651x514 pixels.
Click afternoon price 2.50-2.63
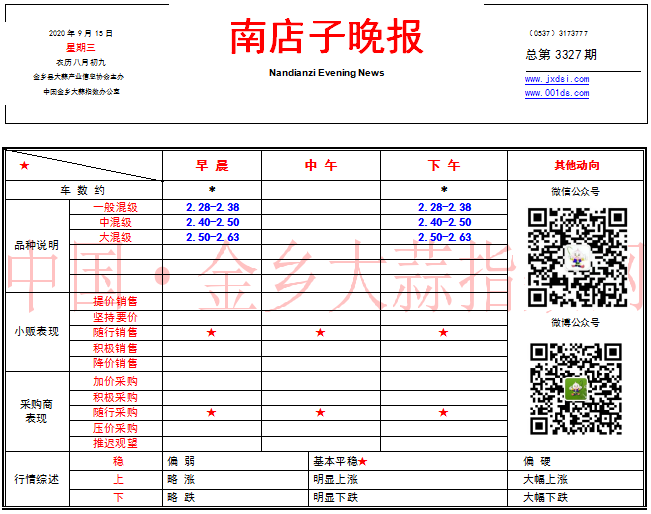(445, 237)
